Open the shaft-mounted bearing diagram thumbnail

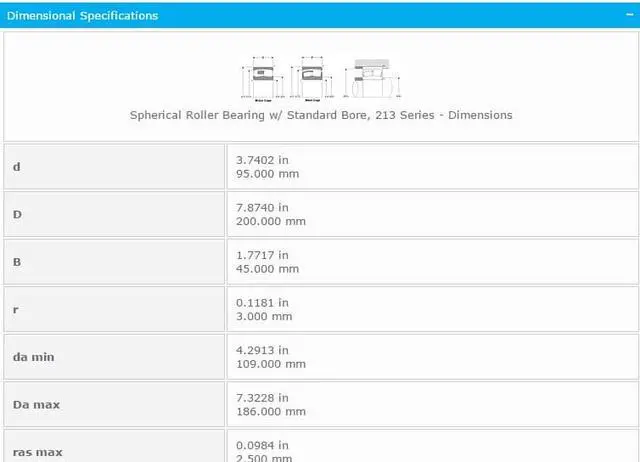372,79
